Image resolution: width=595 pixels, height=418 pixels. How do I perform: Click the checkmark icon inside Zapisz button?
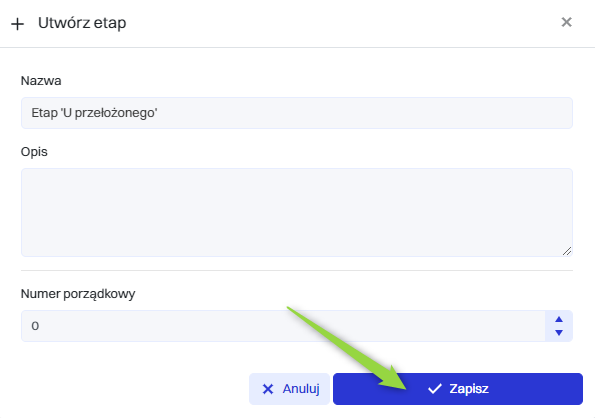[x=435, y=389]
